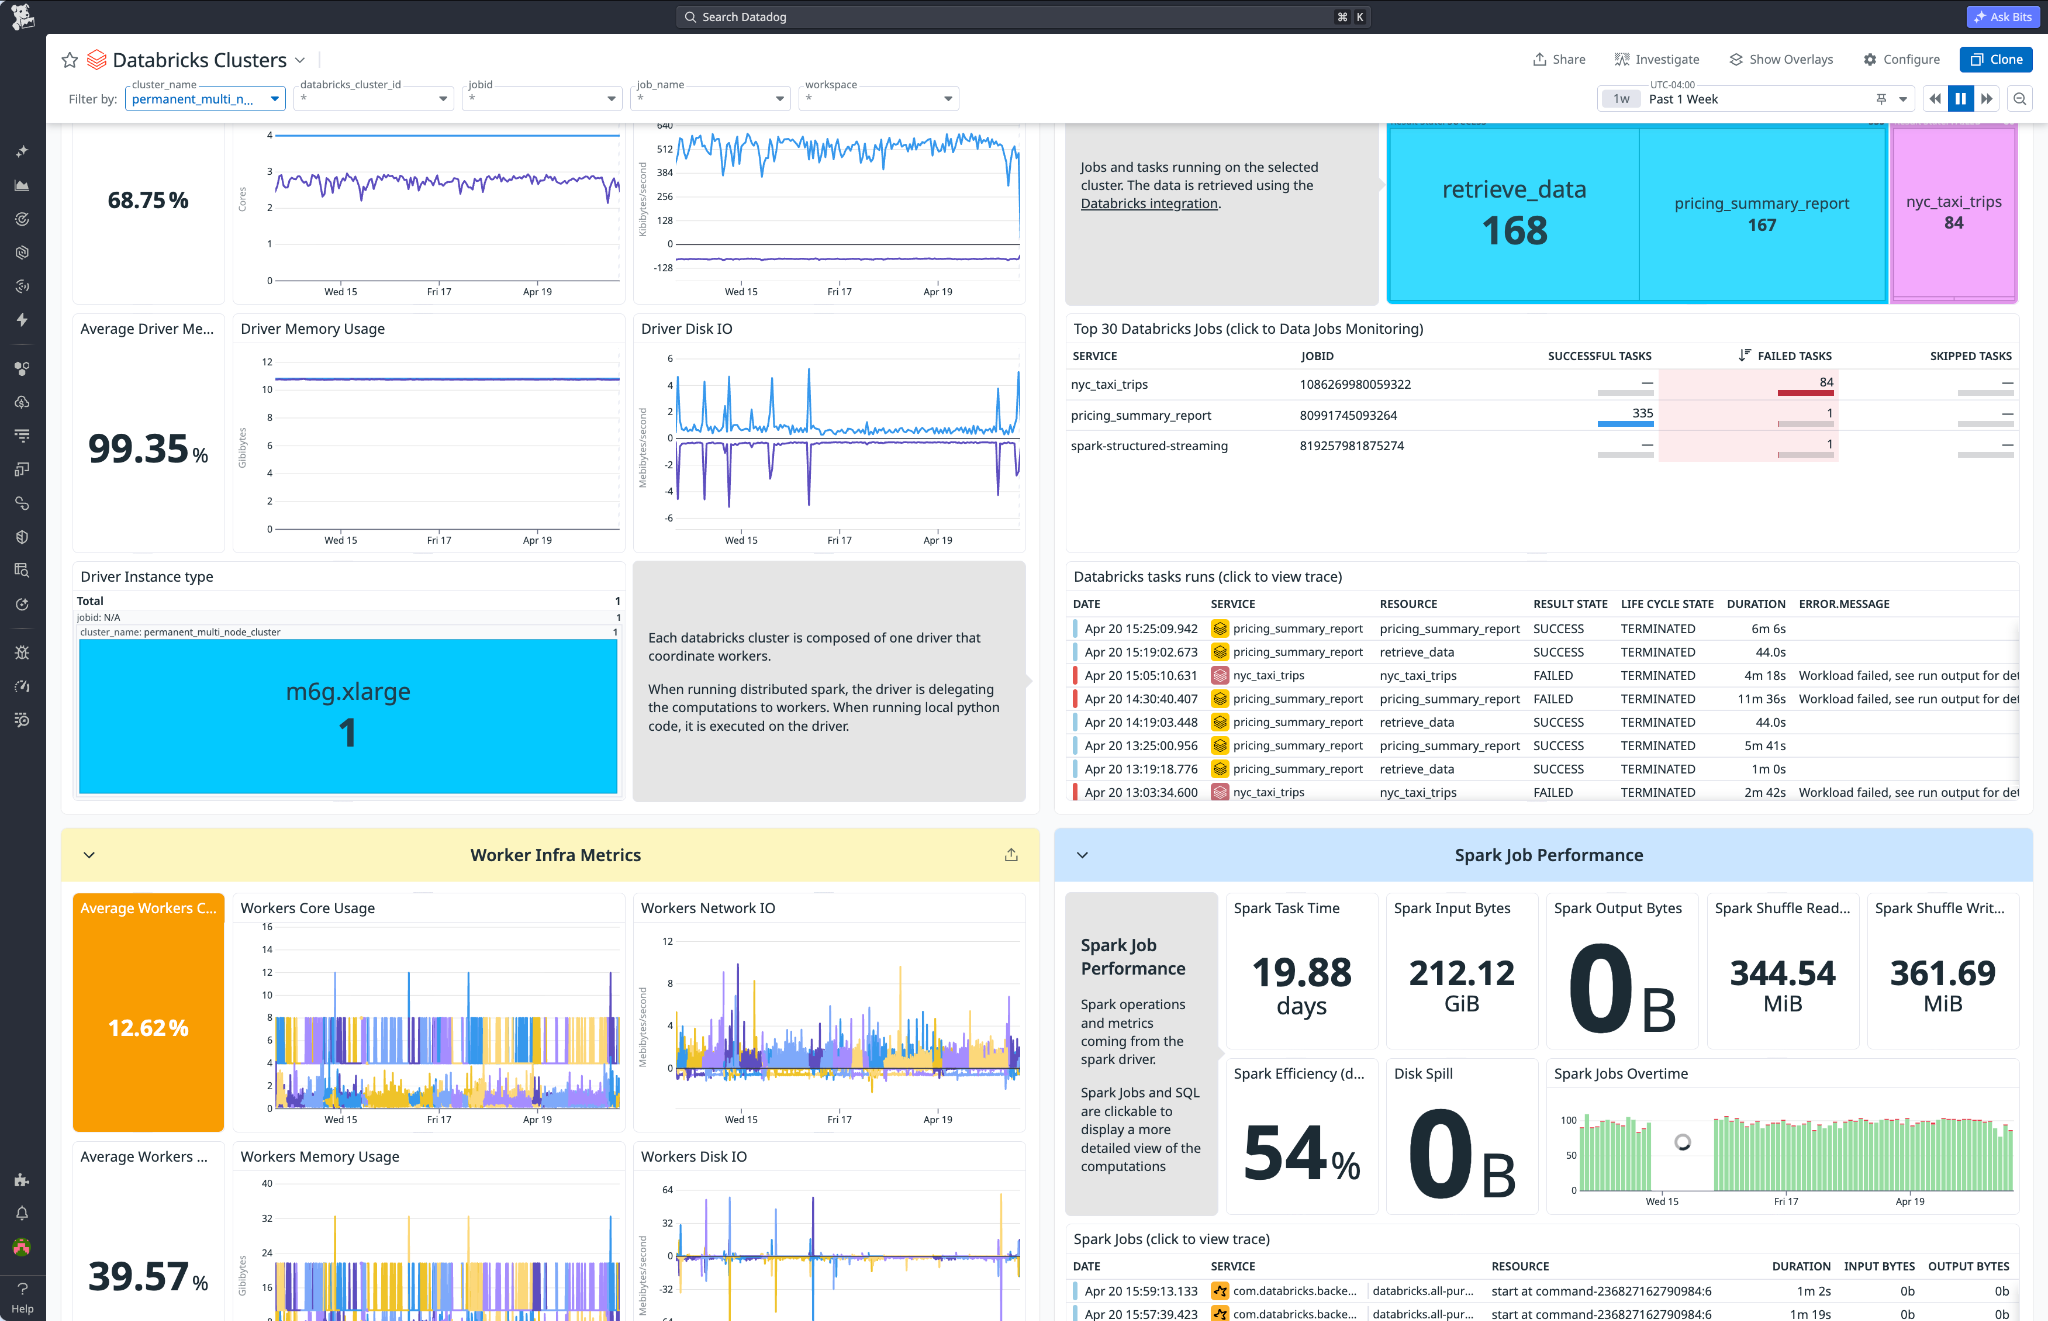Open the shield security icon in sidebar
Image resolution: width=2048 pixels, height=1321 pixels.
pos(22,537)
